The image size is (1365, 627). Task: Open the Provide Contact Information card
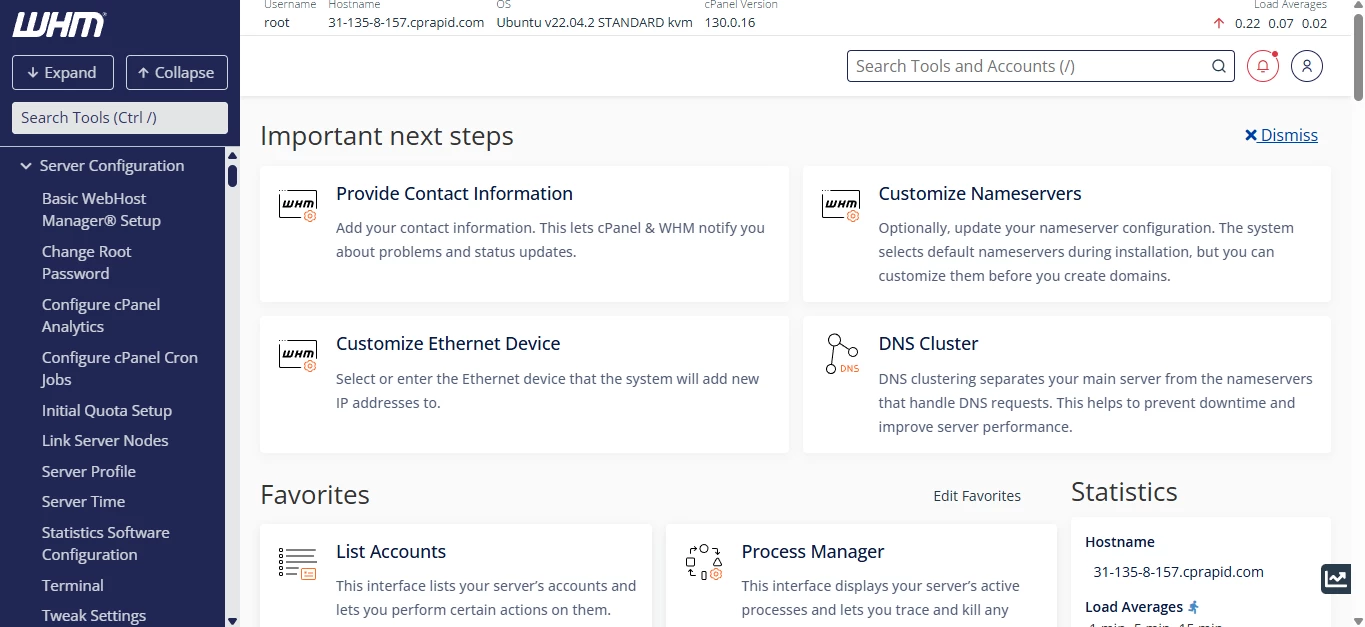click(454, 194)
